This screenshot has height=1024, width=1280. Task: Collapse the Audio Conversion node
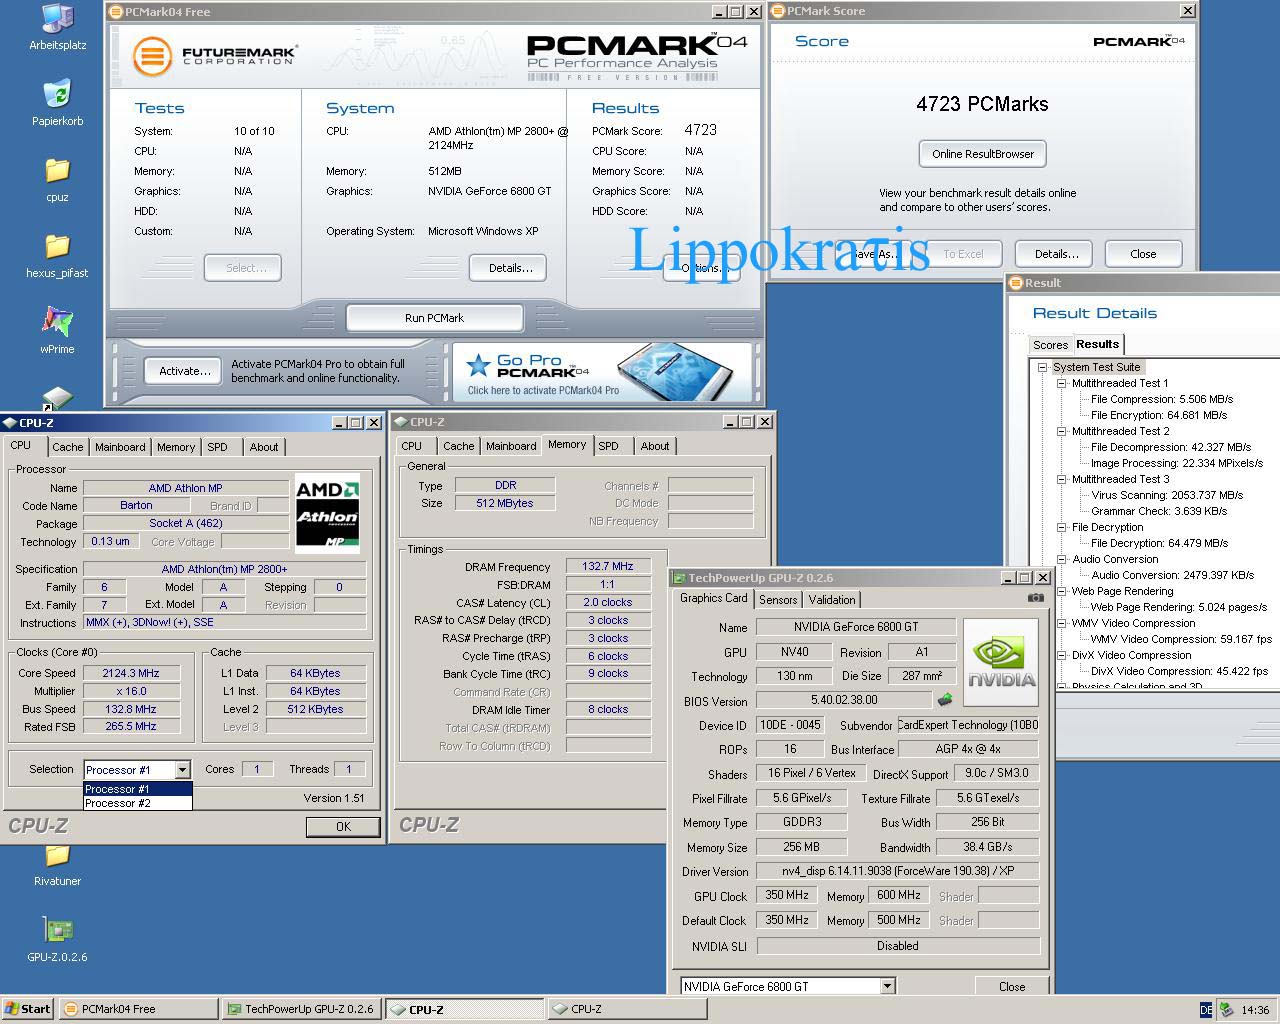[x=1062, y=559]
